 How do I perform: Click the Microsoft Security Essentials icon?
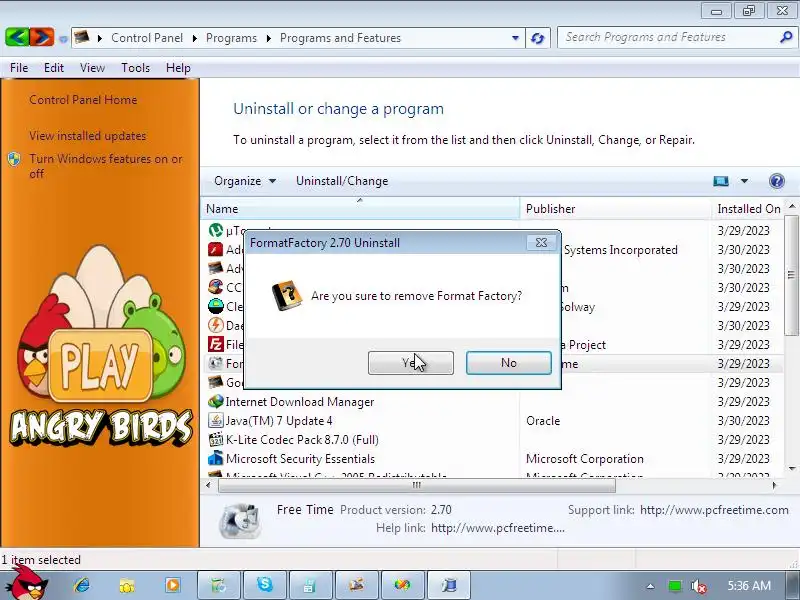216,458
